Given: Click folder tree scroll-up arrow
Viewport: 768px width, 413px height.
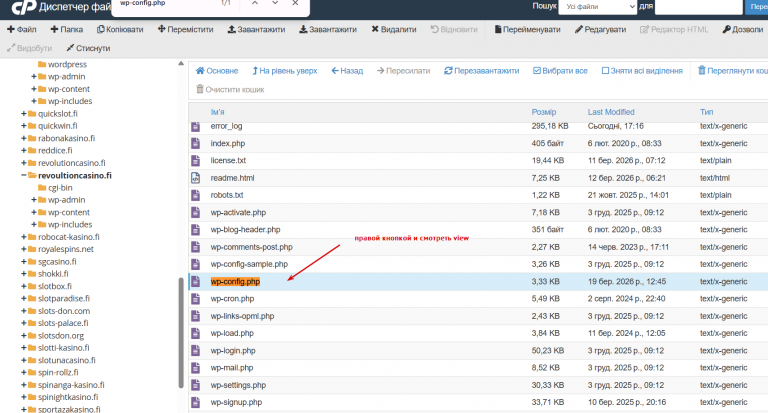Looking at the screenshot, I should (x=181, y=64).
